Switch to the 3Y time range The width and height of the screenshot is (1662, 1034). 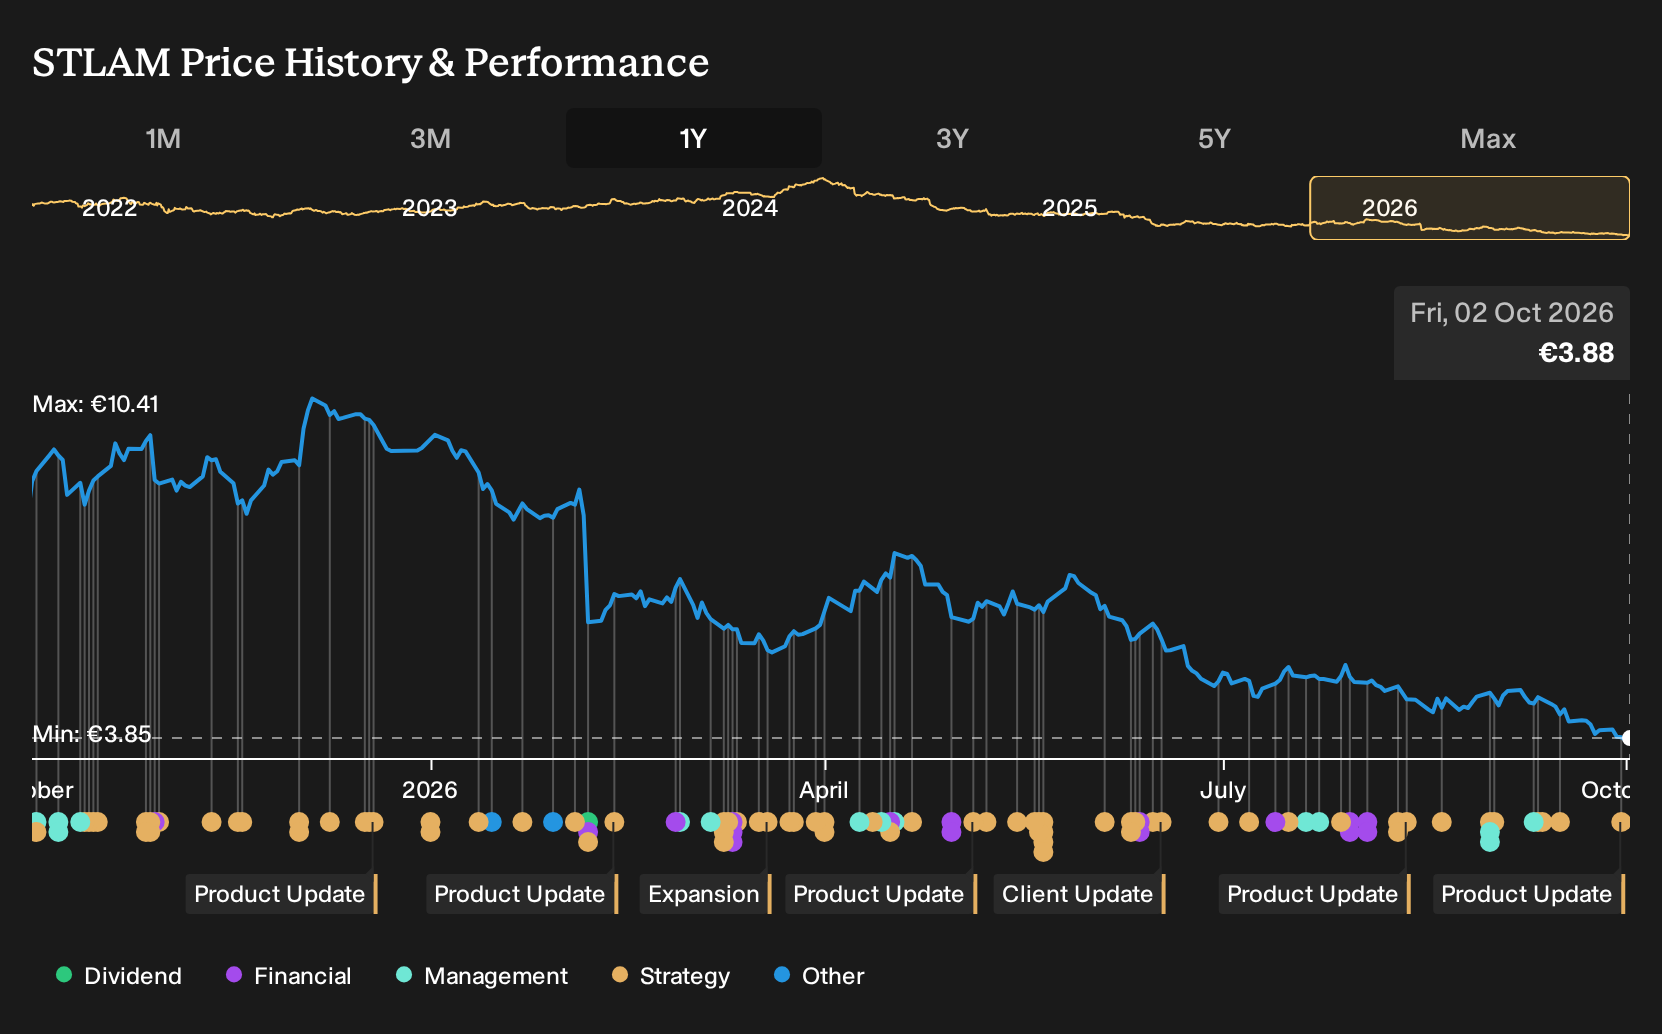(x=952, y=138)
